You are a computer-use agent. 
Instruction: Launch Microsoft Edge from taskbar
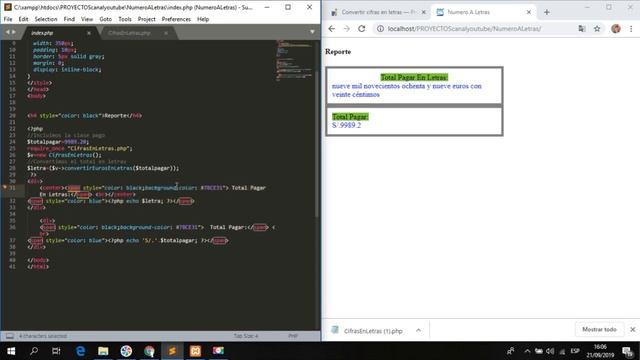coord(80,351)
